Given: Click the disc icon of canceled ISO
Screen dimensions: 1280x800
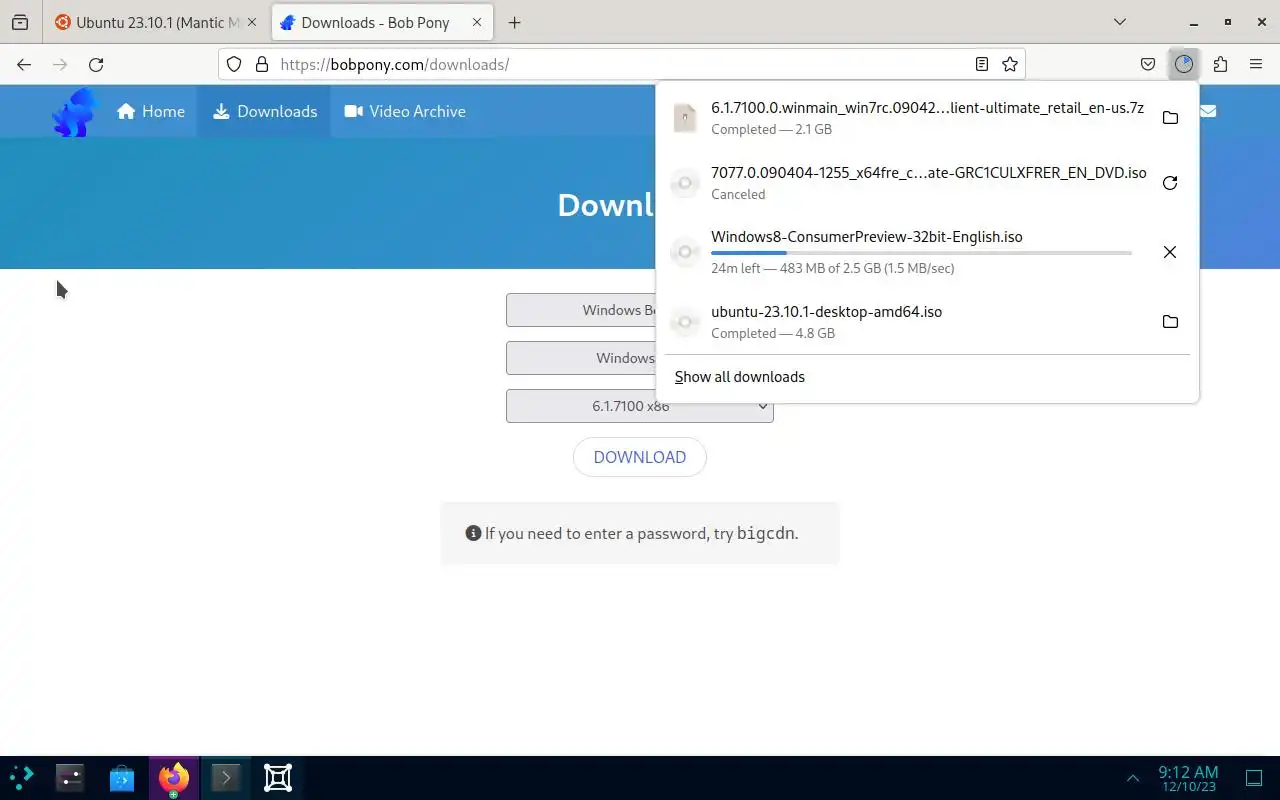Looking at the screenshot, I should 685,183.
